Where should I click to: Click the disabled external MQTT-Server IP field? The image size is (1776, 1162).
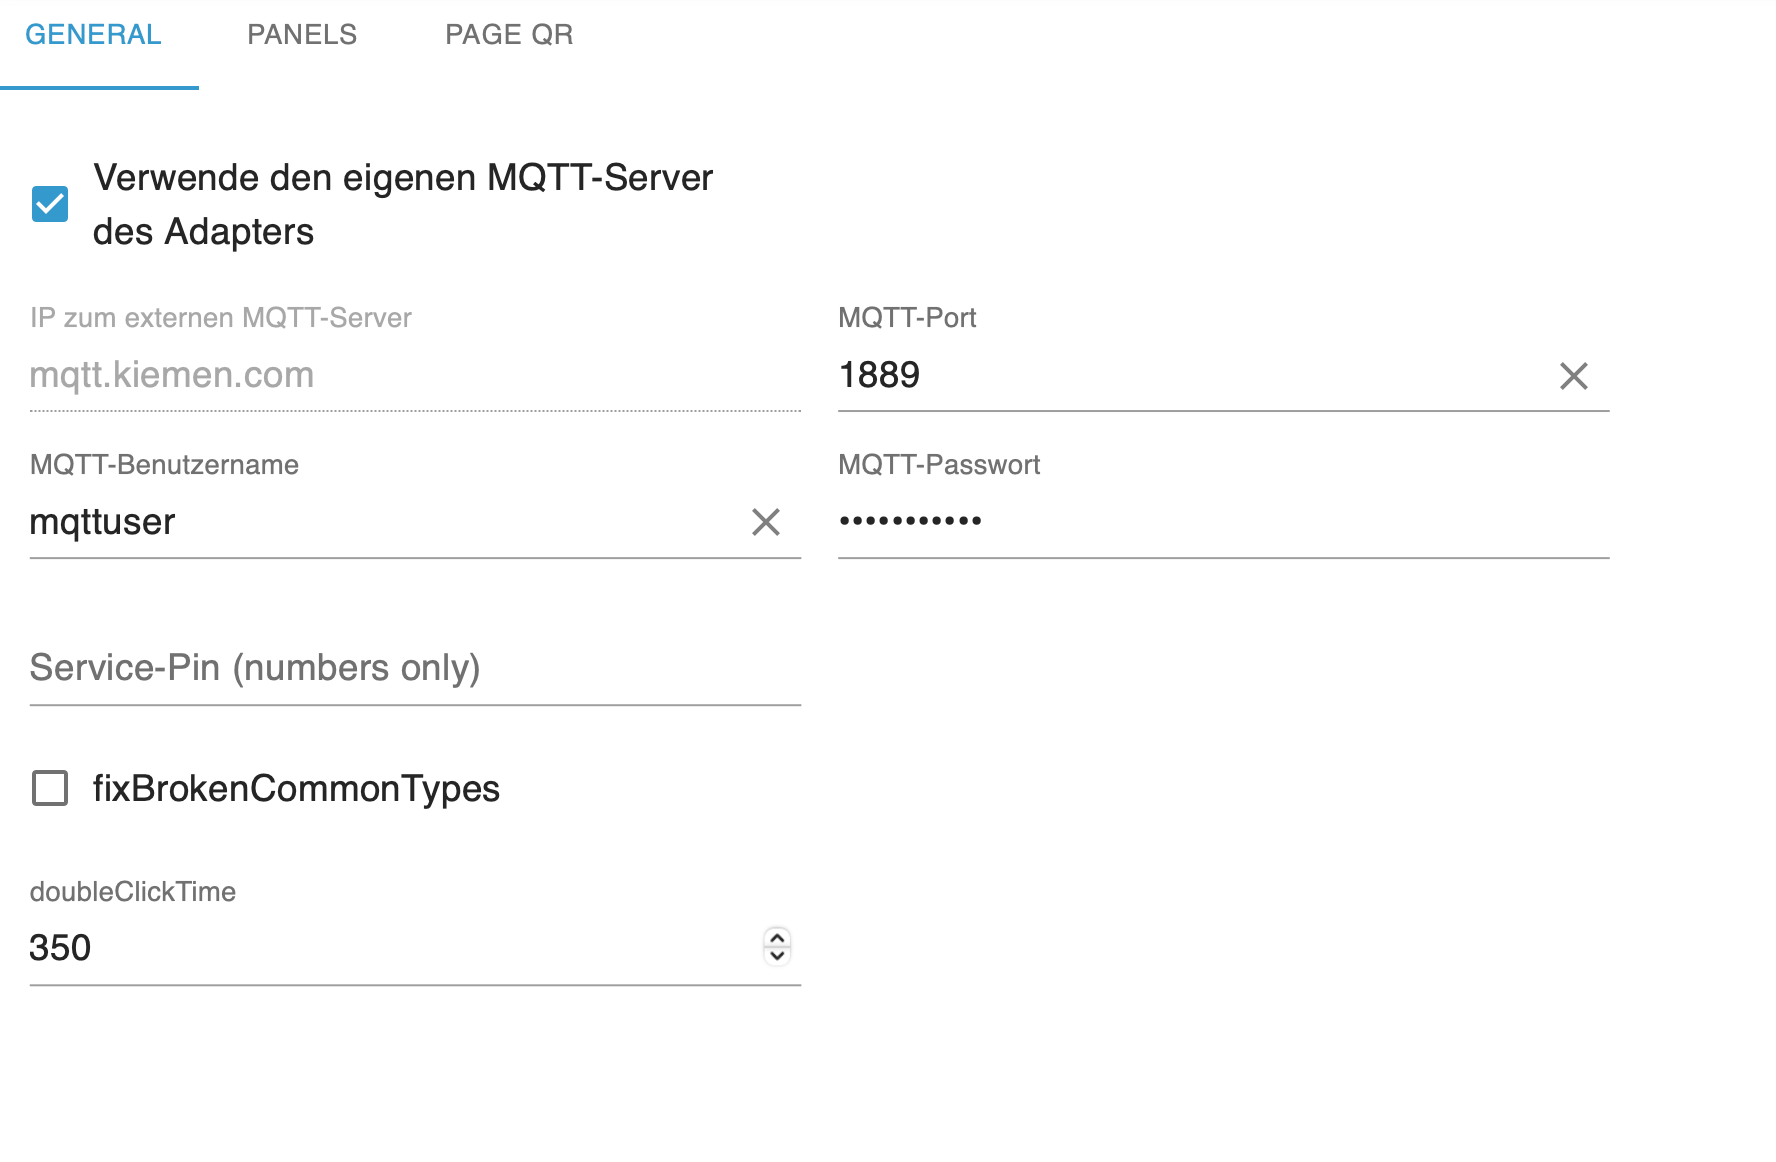[x=415, y=376]
